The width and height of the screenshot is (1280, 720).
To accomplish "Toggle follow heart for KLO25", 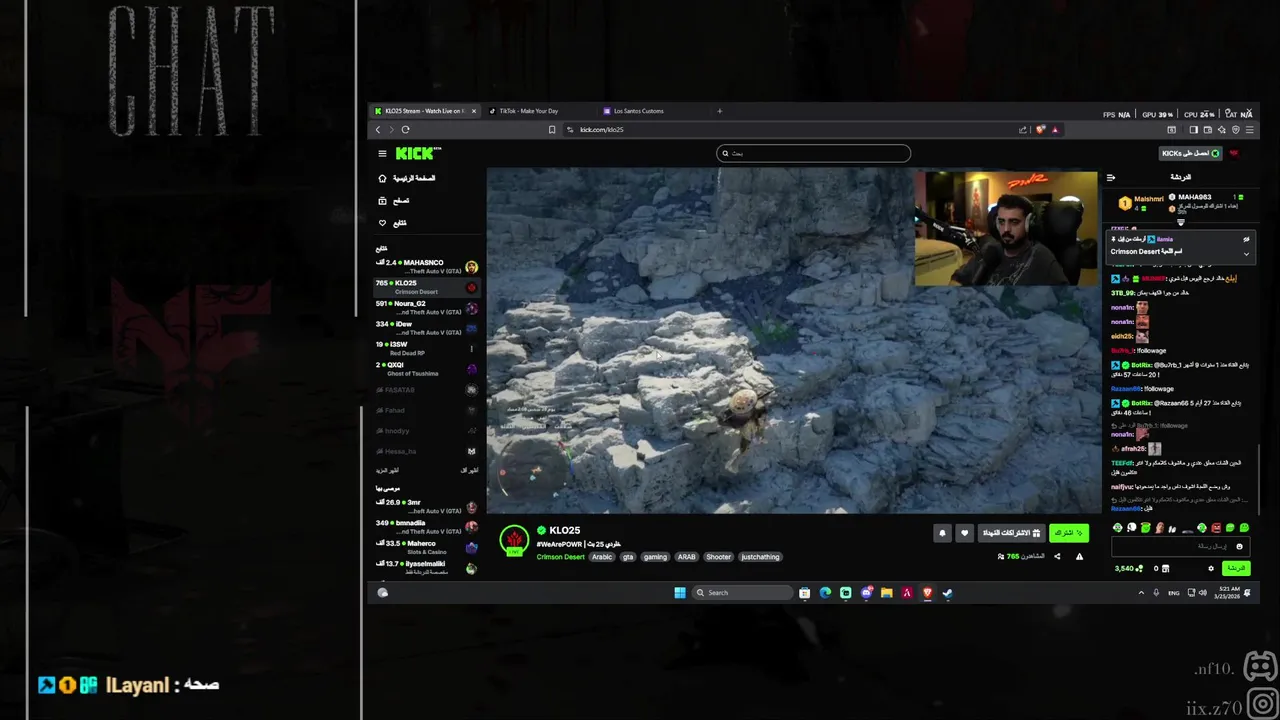I will (x=964, y=533).
